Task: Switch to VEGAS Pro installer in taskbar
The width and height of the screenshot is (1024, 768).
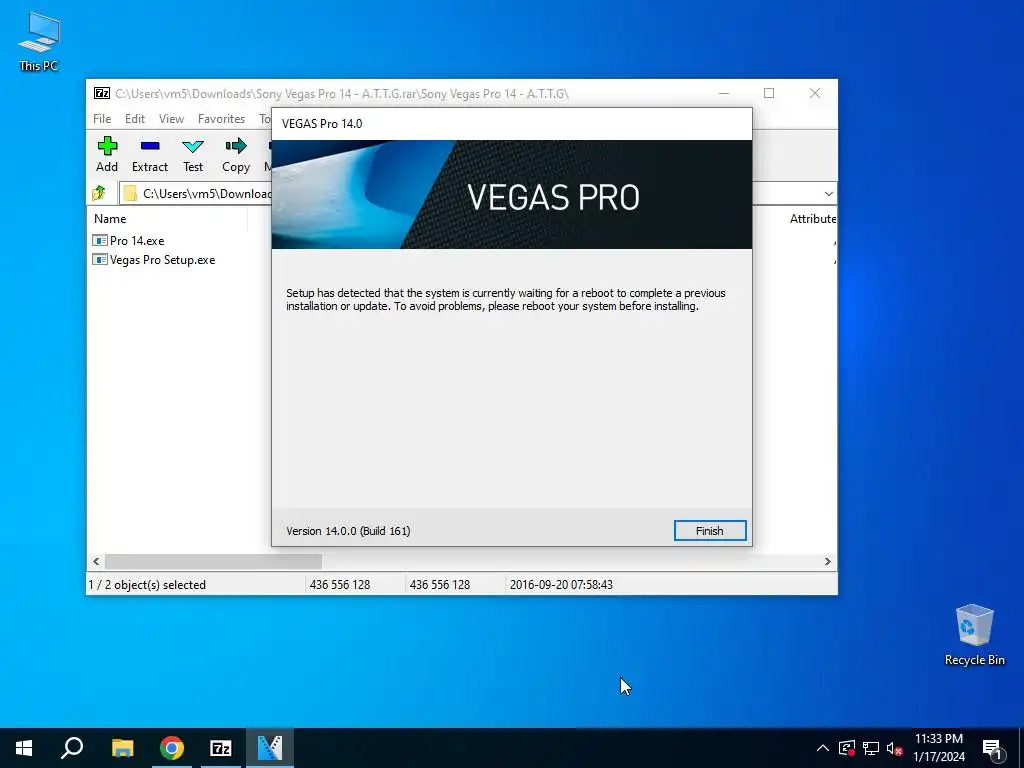Action: point(270,748)
